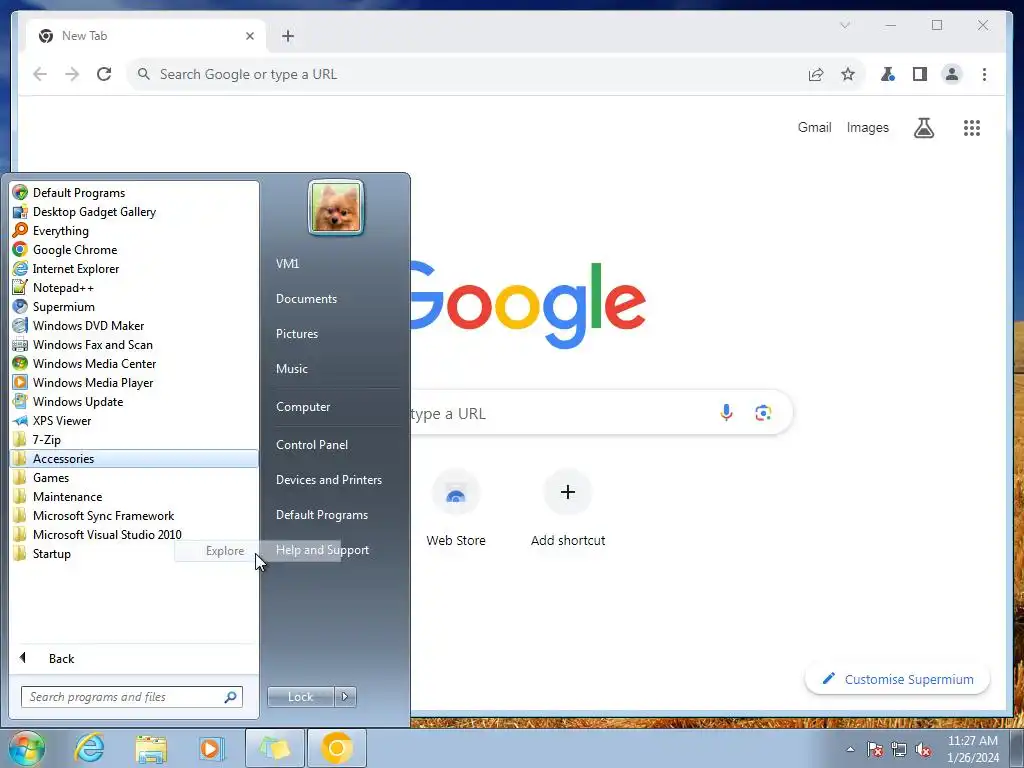
Task: Open the Google apps grid
Action: (x=972, y=128)
